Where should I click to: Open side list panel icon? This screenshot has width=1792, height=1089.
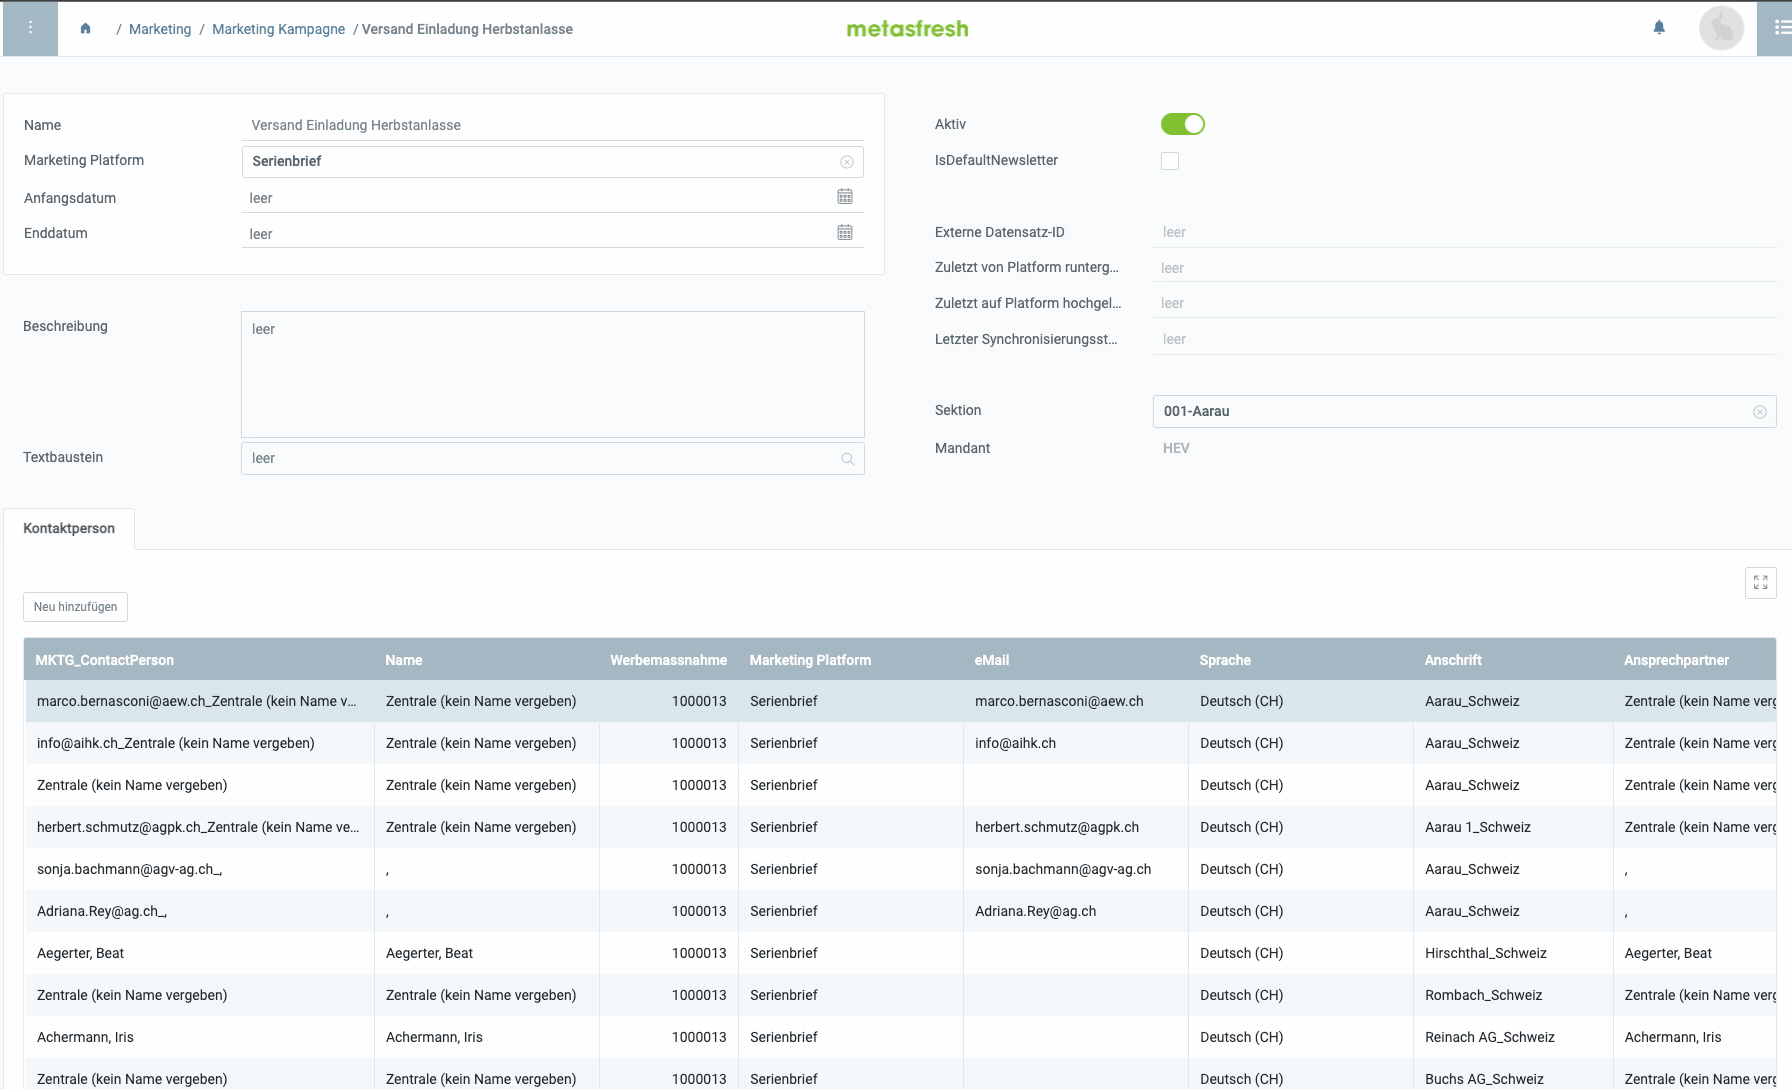(x=1780, y=28)
